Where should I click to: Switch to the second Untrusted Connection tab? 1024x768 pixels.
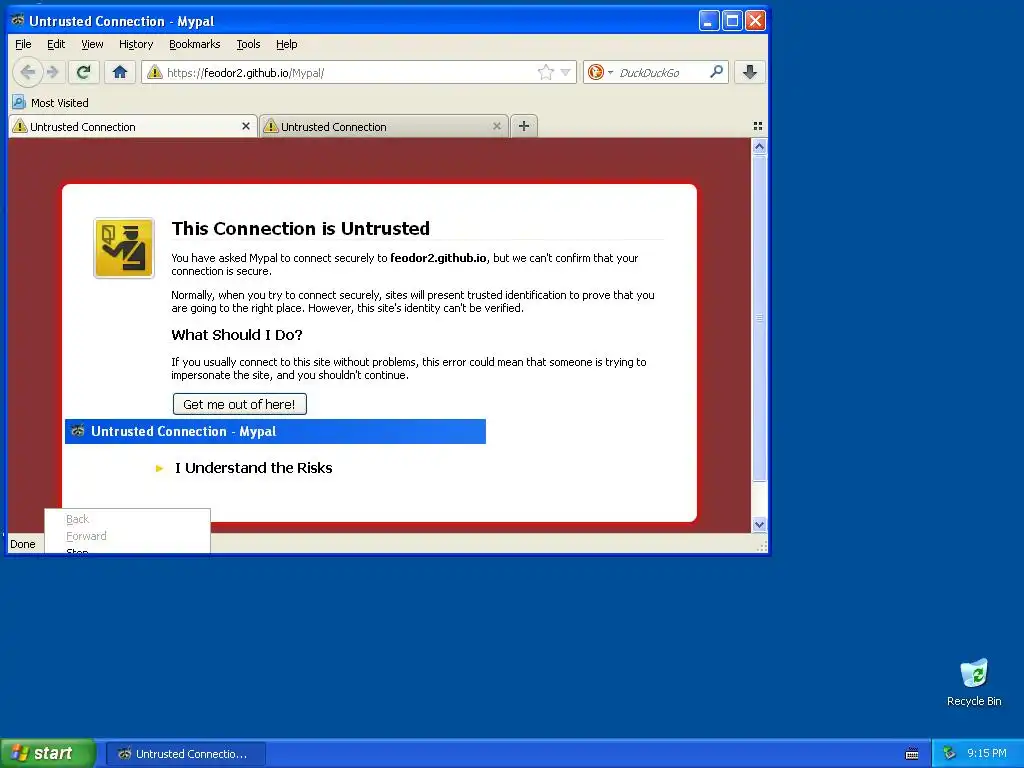coord(383,126)
